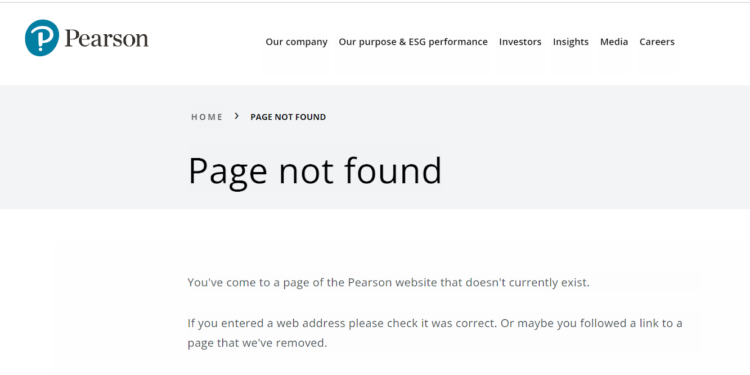Click the PAGE NOT FOUND breadcrumb label
Screen dimensions: 750x375
(288, 117)
